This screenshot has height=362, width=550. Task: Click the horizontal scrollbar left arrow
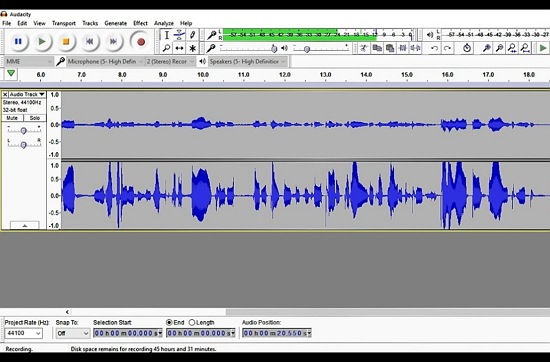pyautogui.click(x=67, y=312)
